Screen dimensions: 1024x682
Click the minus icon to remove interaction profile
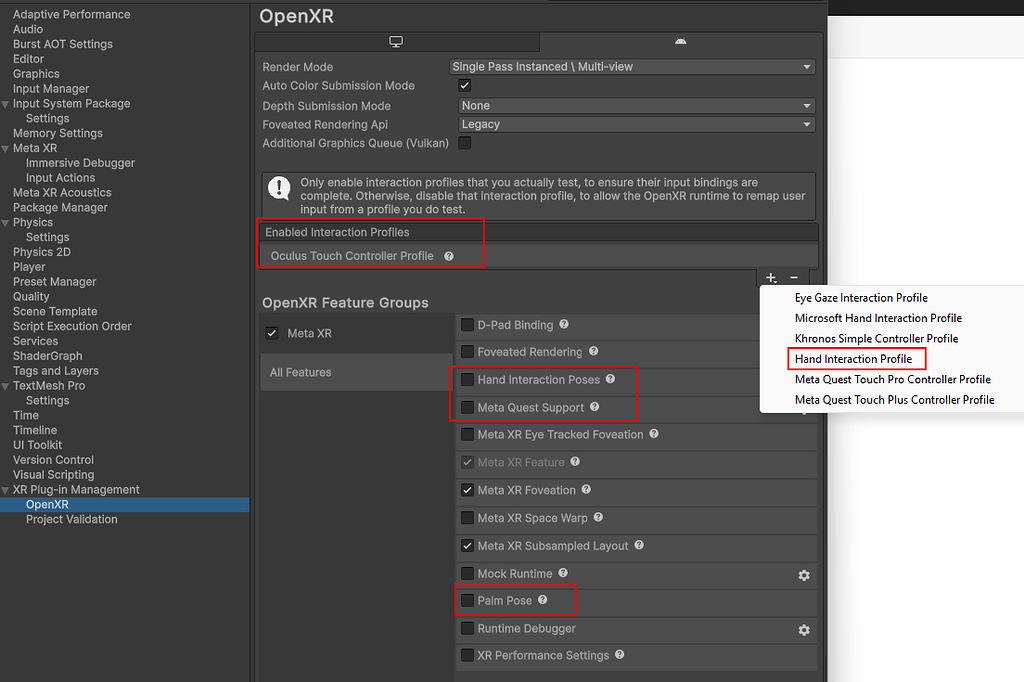[794, 277]
